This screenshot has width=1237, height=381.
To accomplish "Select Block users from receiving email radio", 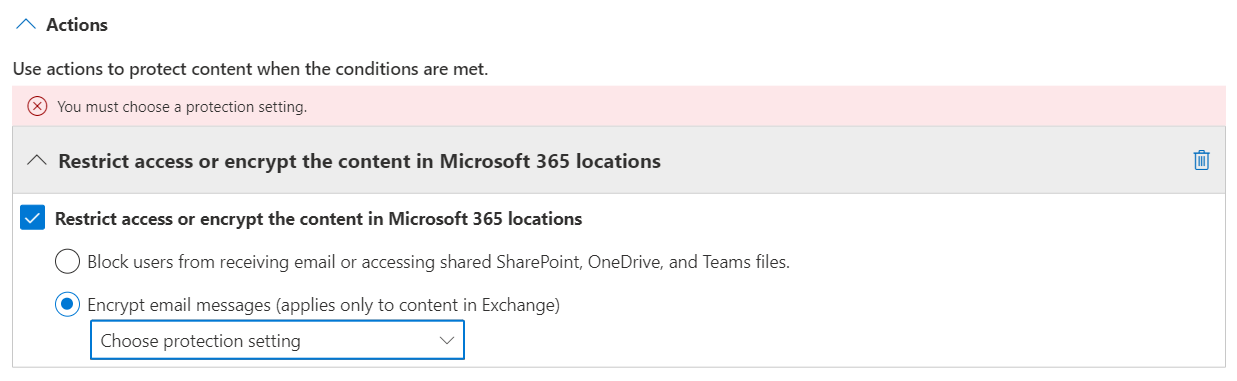I will tap(67, 262).
